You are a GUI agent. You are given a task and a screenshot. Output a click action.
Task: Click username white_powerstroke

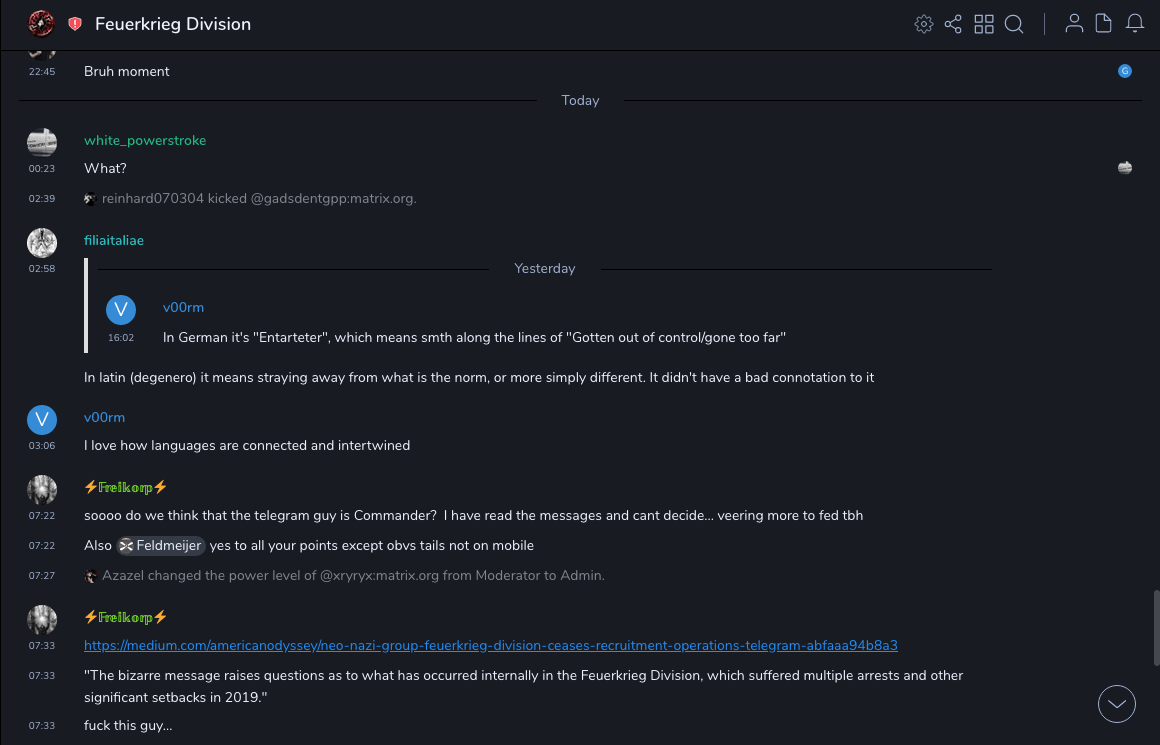[x=145, y=141]
